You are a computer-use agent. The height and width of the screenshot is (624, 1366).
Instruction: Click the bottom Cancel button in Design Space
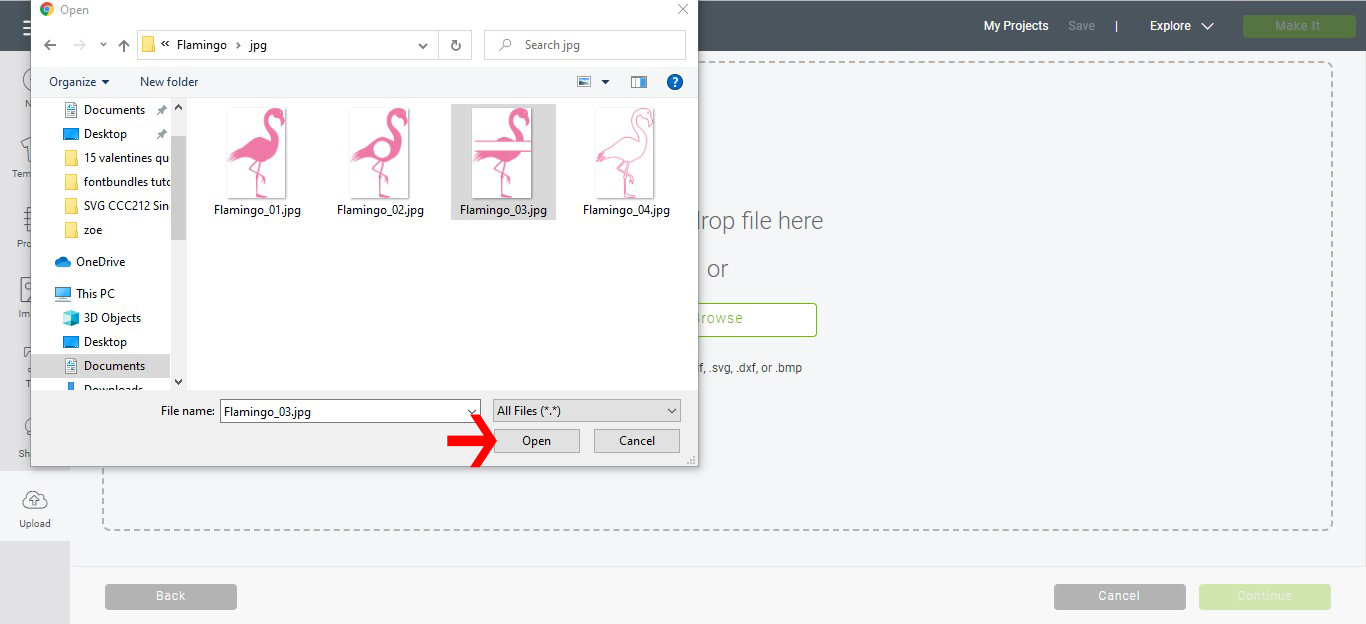[x=1119, y=597]
